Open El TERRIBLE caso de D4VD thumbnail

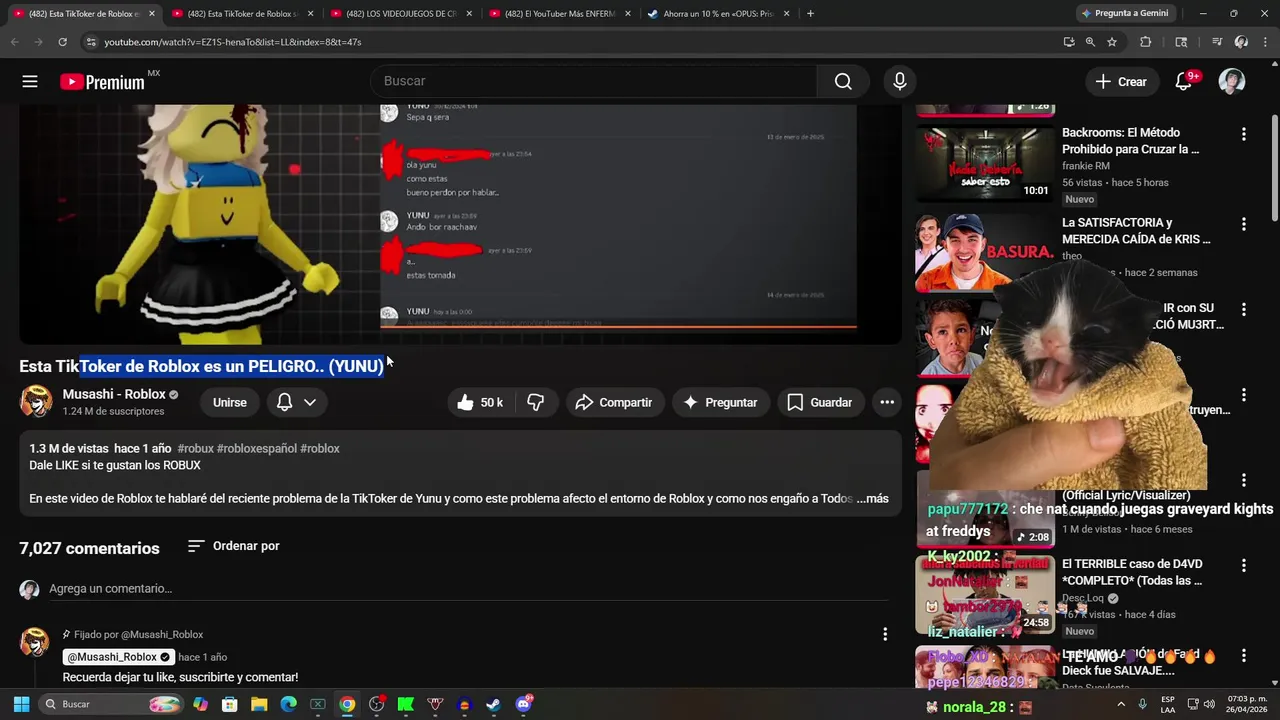[x=985, y=595]
